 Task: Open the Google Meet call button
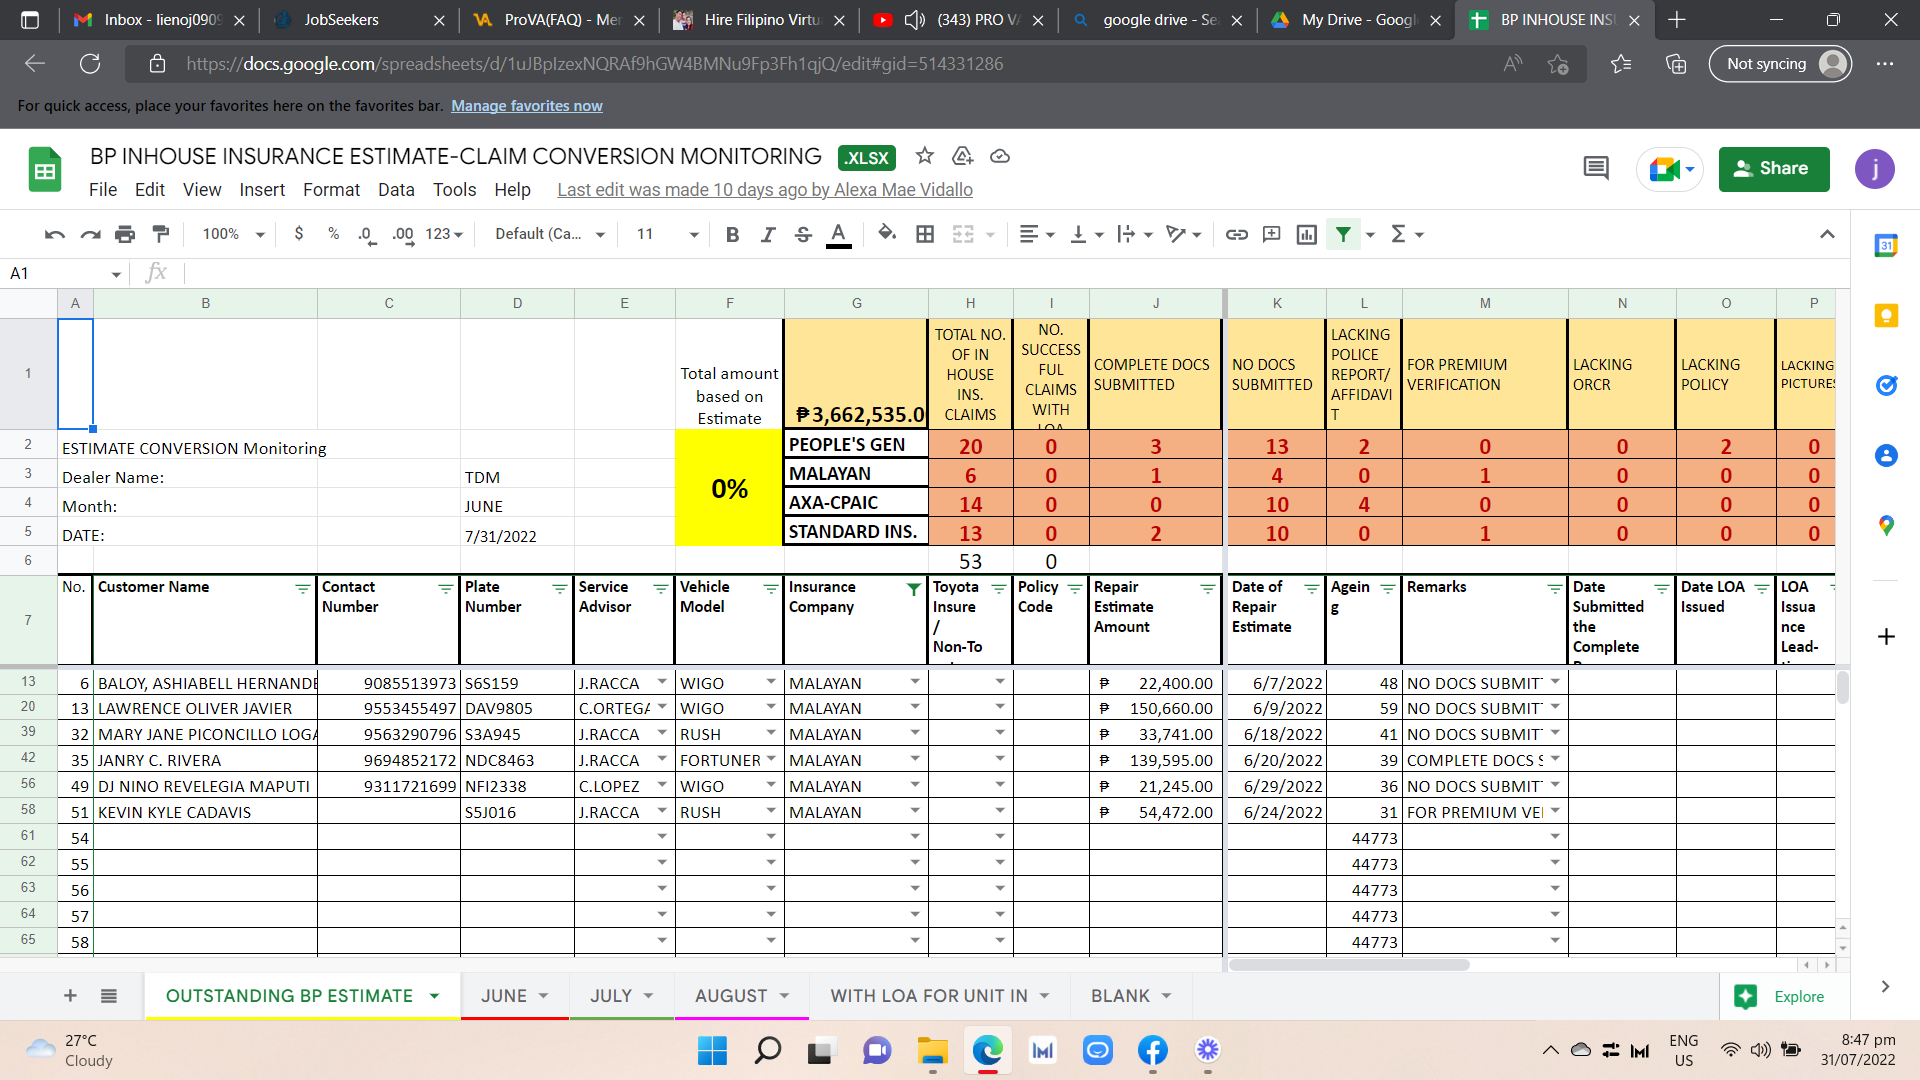click(x=1670, y=169)
